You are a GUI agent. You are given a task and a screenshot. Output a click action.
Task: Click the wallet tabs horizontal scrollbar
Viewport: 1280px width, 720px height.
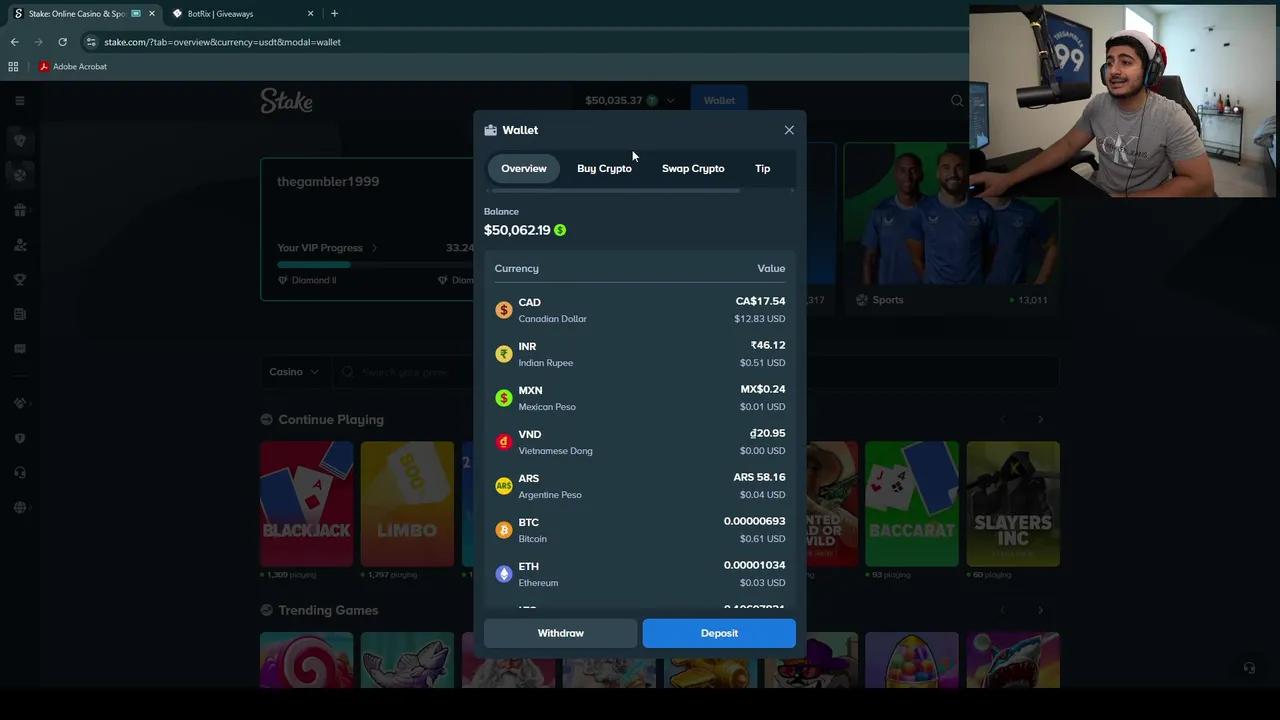pyautogui.click(x=614, y=190)
